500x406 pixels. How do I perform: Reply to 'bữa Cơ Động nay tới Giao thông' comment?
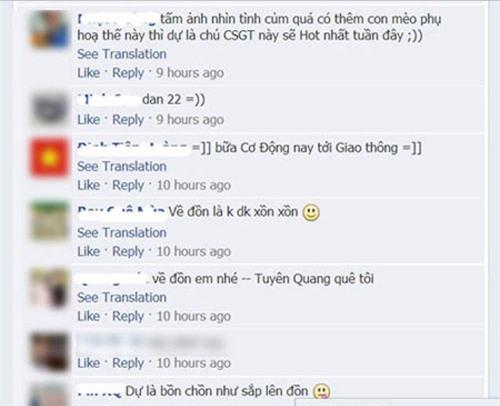pyautogui.click(x=128, y=185)
